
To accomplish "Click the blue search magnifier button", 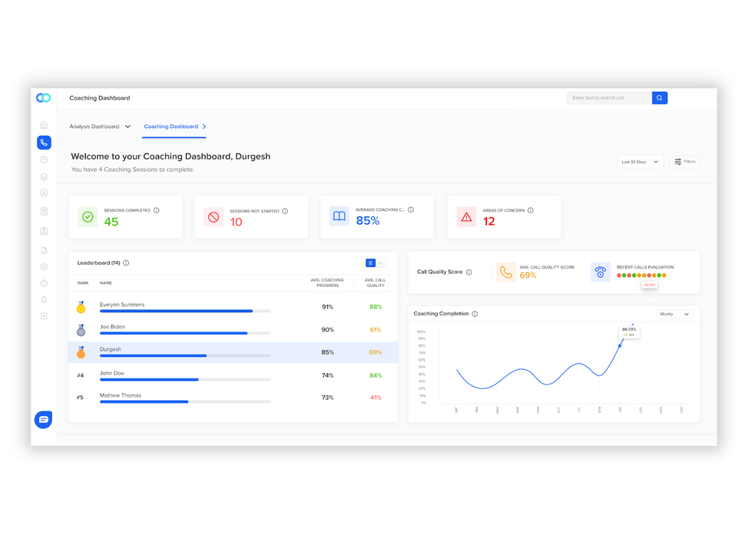I will (x=660, y=98).
